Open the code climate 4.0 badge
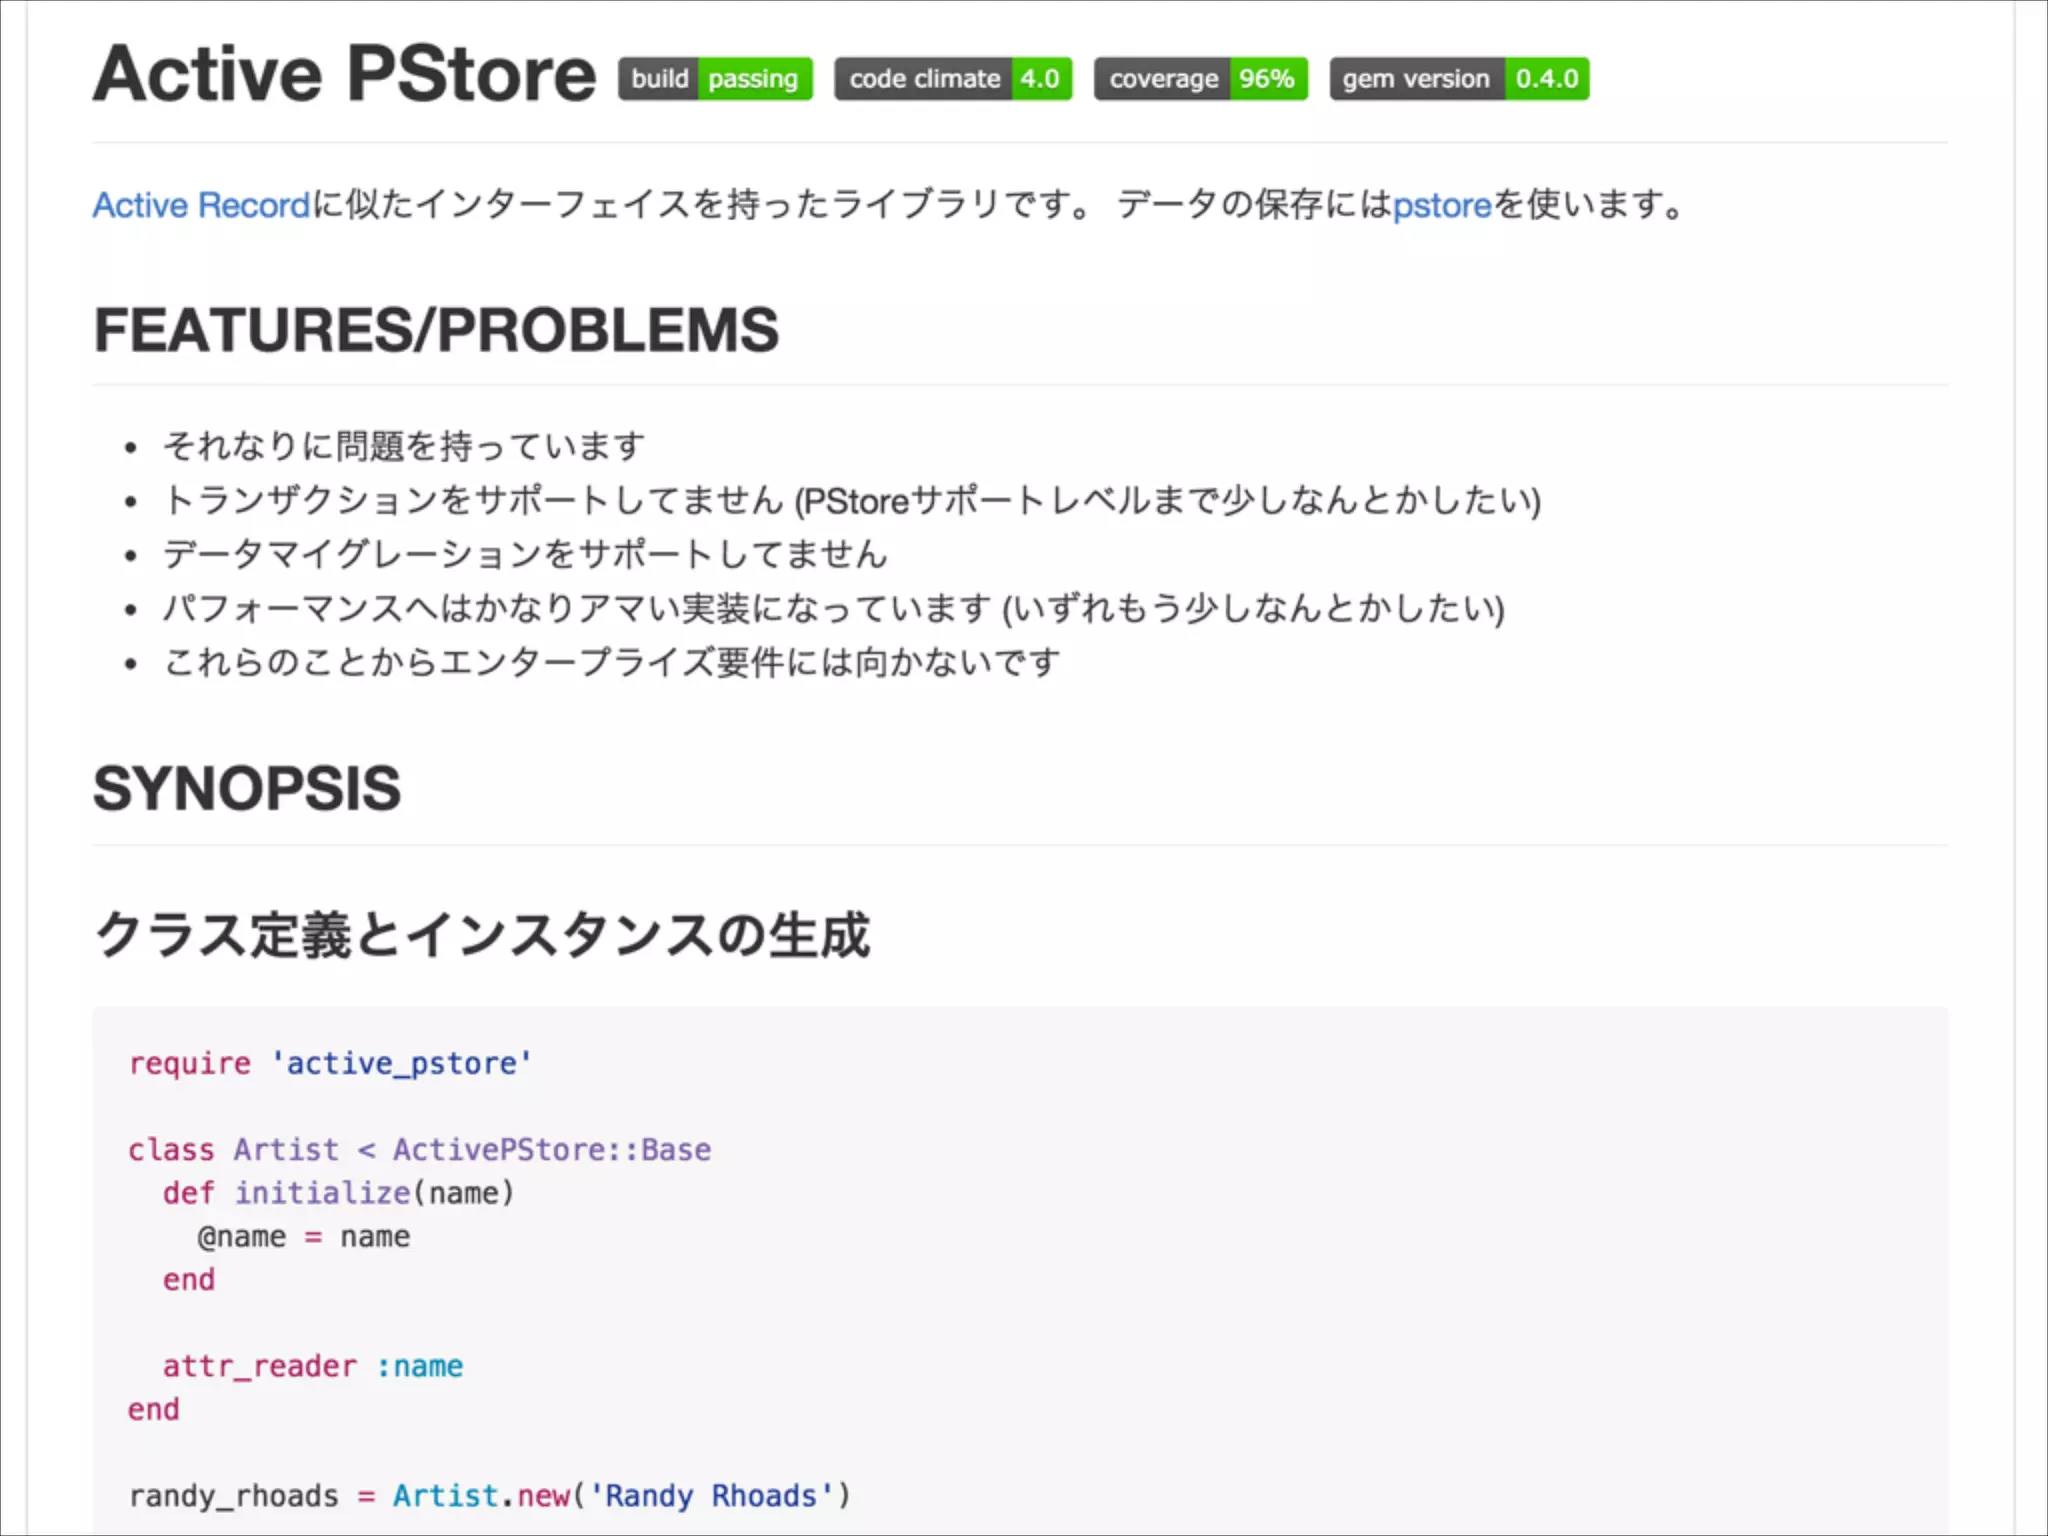This screenshot has height=1536, width=2048. [953, 79]
